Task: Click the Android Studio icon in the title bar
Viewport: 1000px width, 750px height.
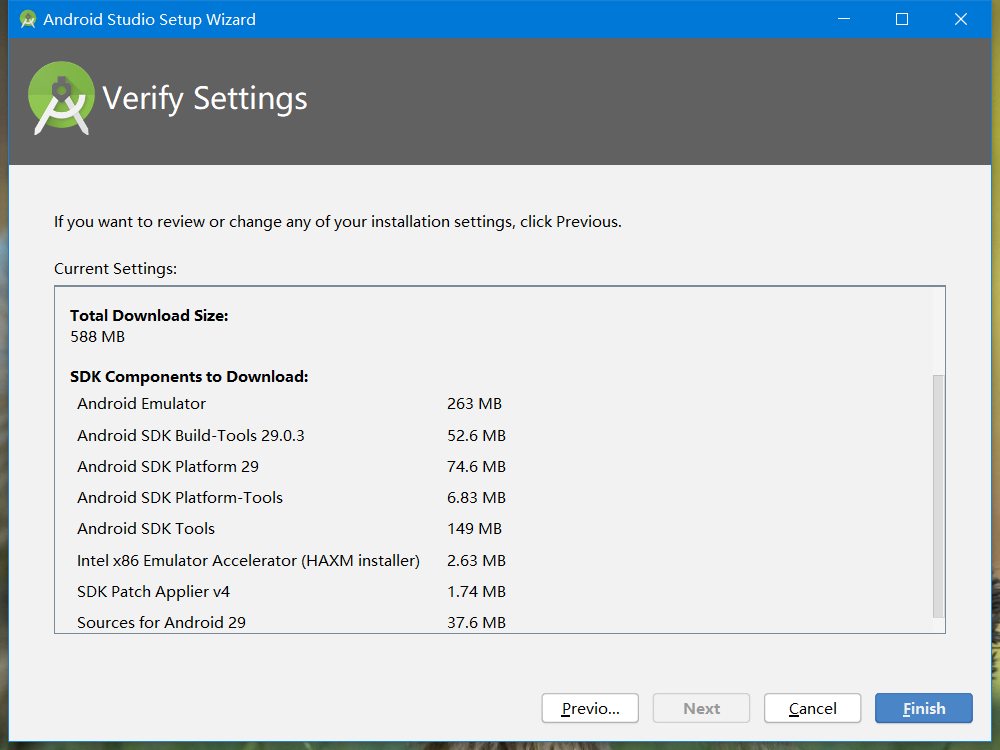Action: tap(27, 18)
